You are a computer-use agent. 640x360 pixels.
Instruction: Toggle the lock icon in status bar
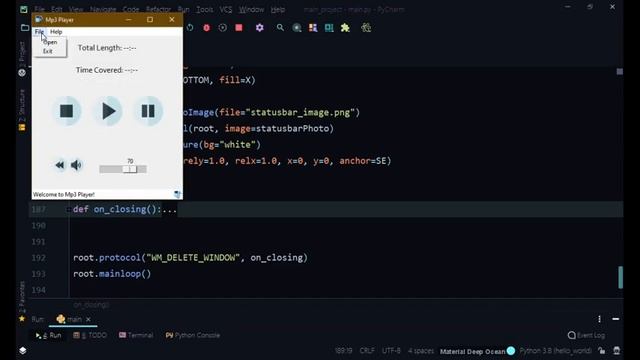click(x=602, y=351)
